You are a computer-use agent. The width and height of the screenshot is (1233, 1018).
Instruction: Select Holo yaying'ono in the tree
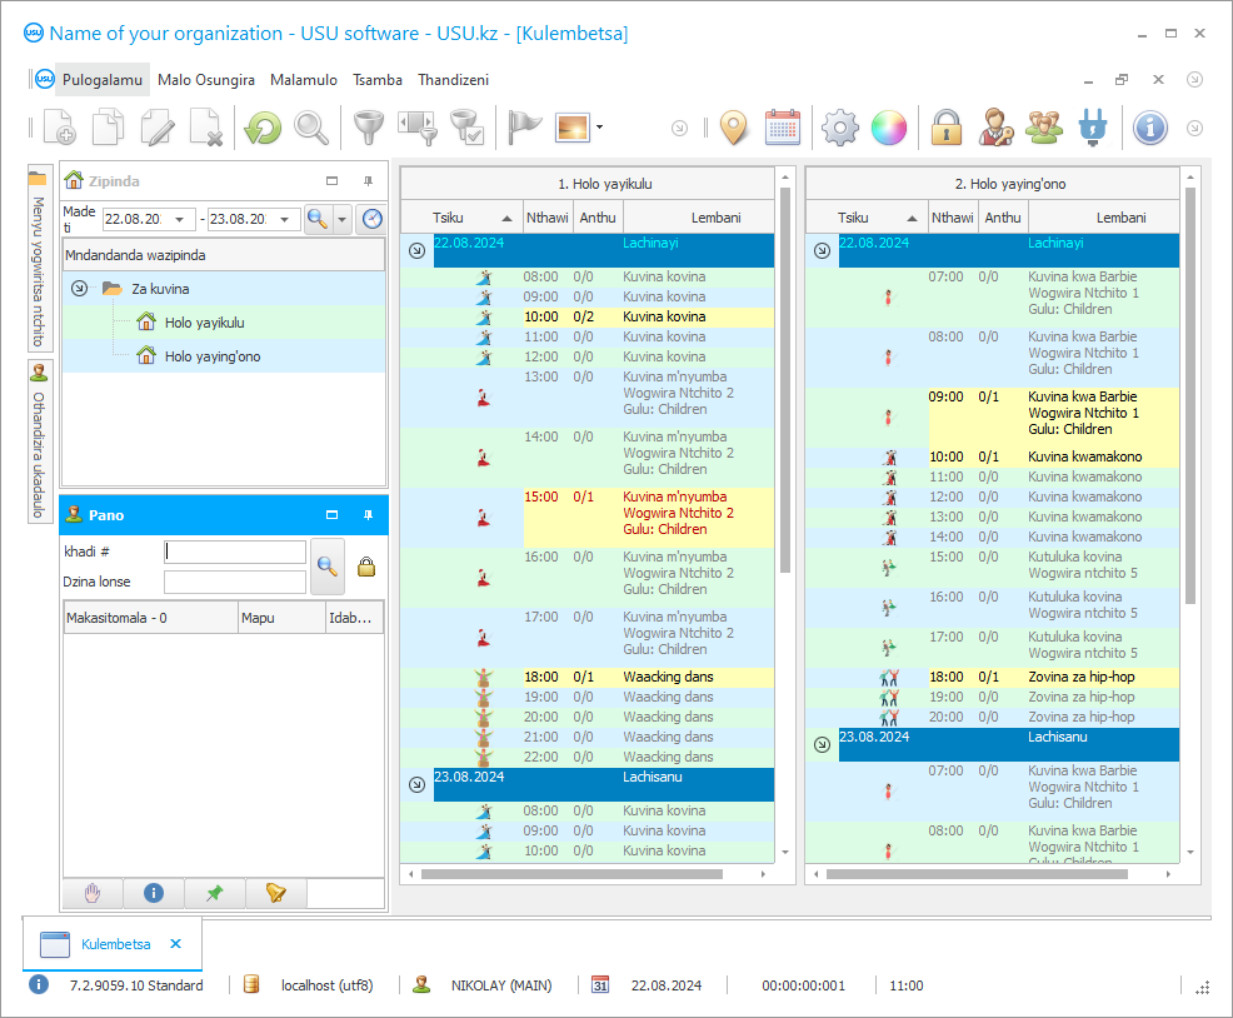pyautogui.click(x=212, y=357)
